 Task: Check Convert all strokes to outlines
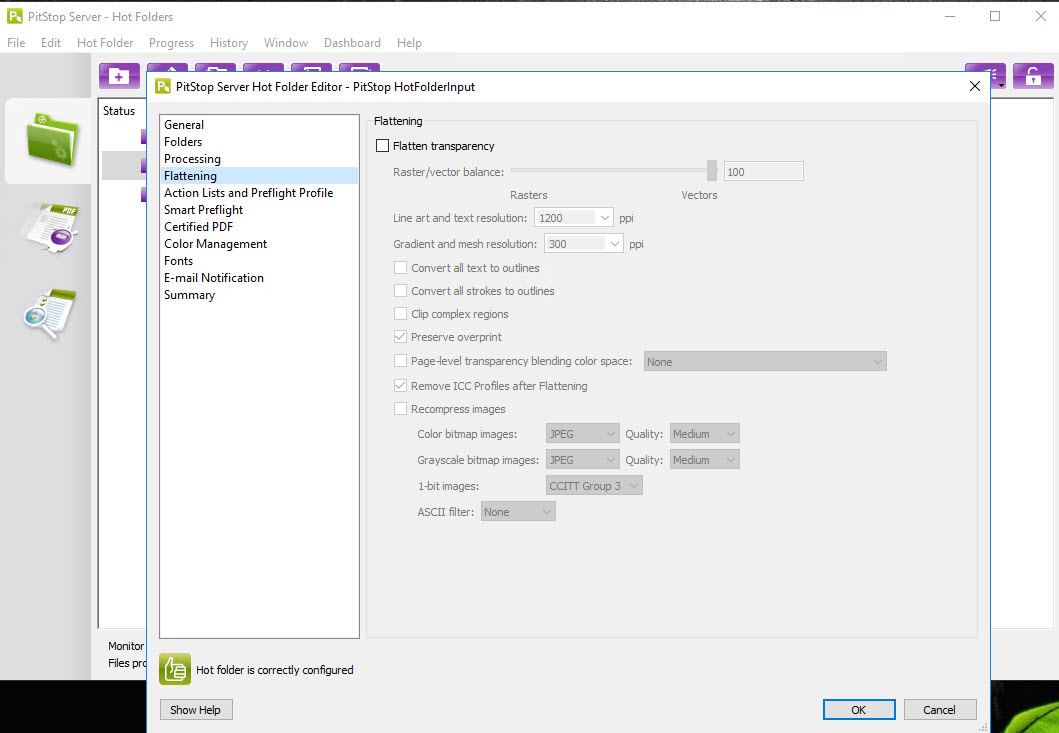pyautogui.click(x=401, y=291)
